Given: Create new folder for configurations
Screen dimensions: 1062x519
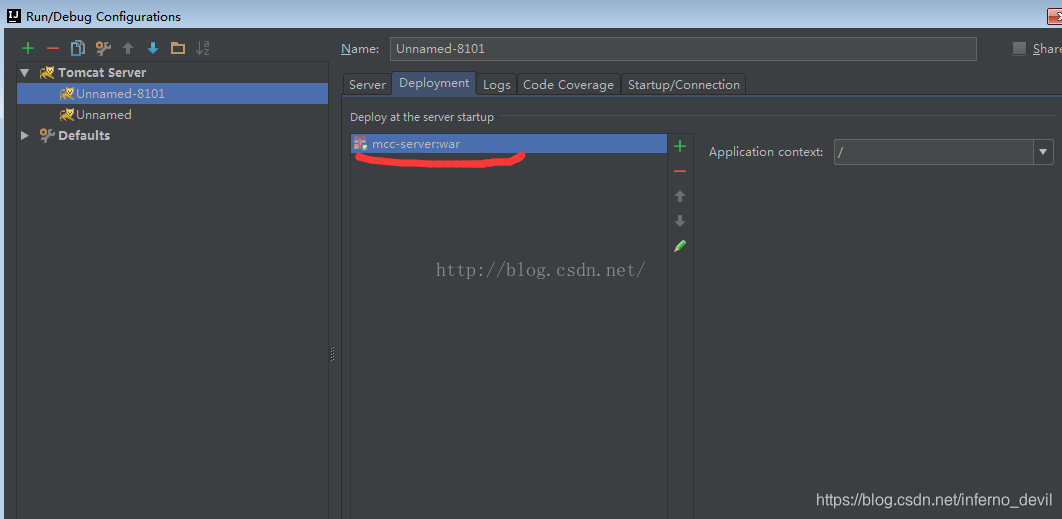Looking at the screenshot, I should pos(177,48).
